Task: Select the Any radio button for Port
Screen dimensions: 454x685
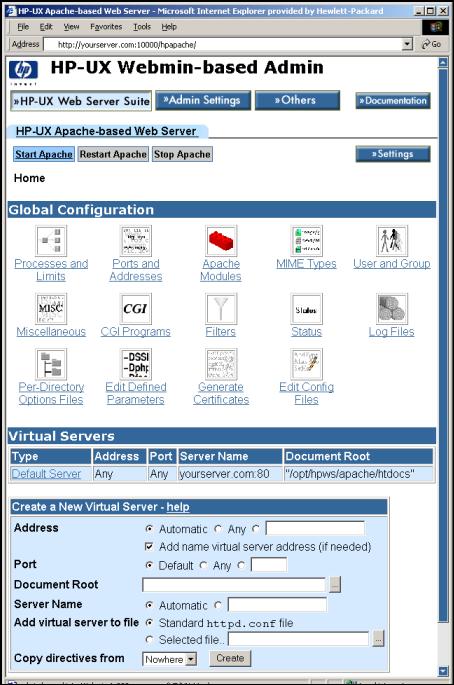Action: [x=203, y=565]
